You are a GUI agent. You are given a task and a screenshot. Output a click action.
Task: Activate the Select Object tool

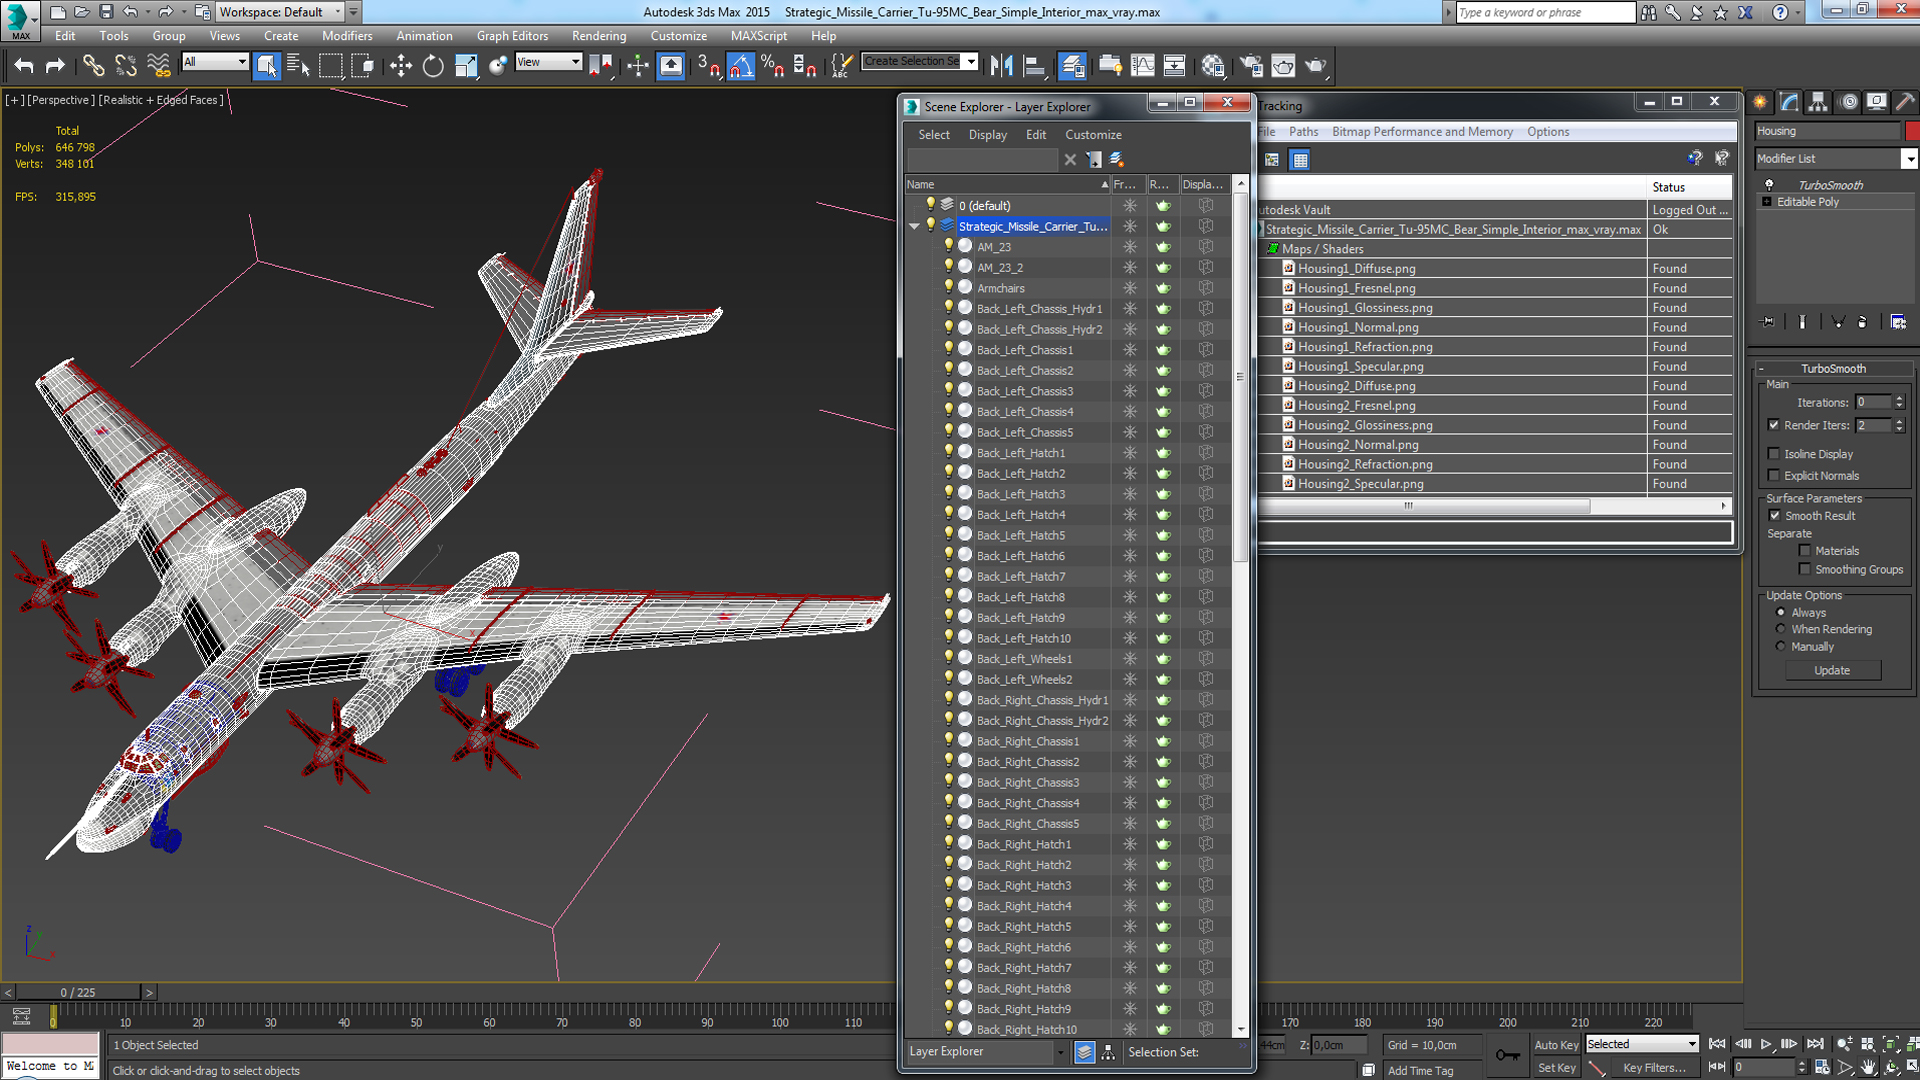267,66
